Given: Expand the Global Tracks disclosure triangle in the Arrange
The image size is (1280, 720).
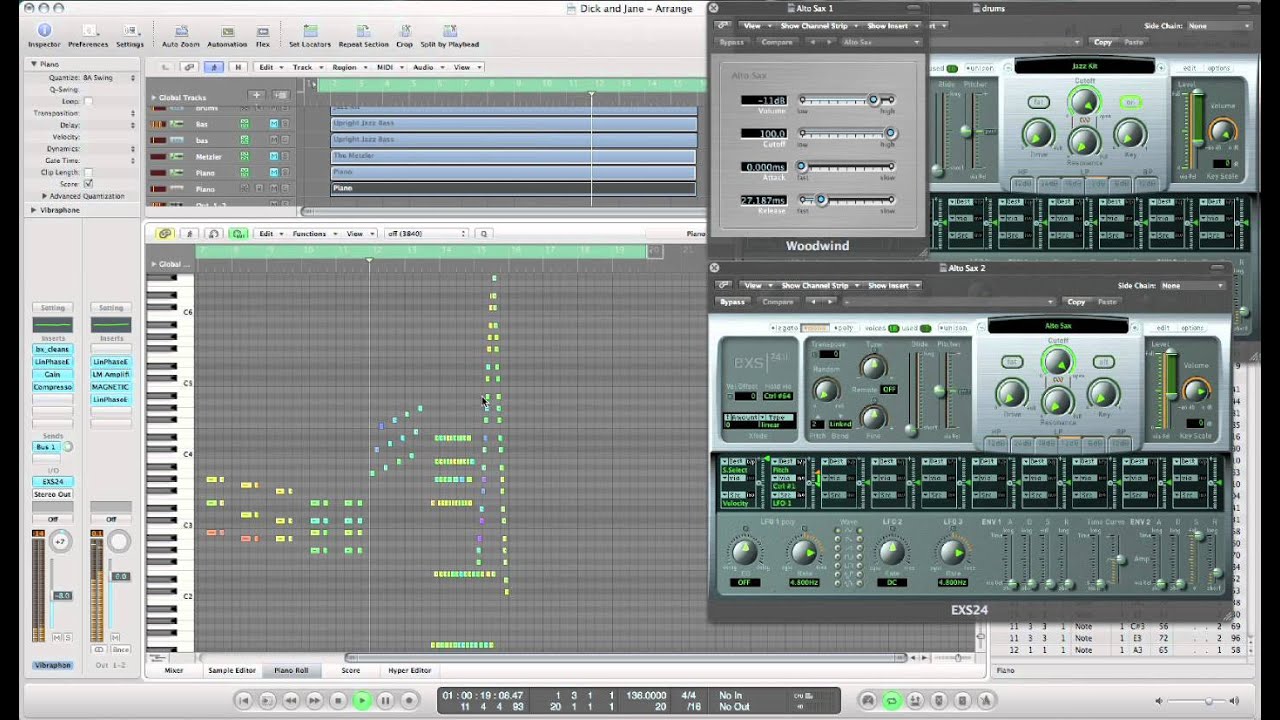Looking at the screenshot, I should [153, 98].
